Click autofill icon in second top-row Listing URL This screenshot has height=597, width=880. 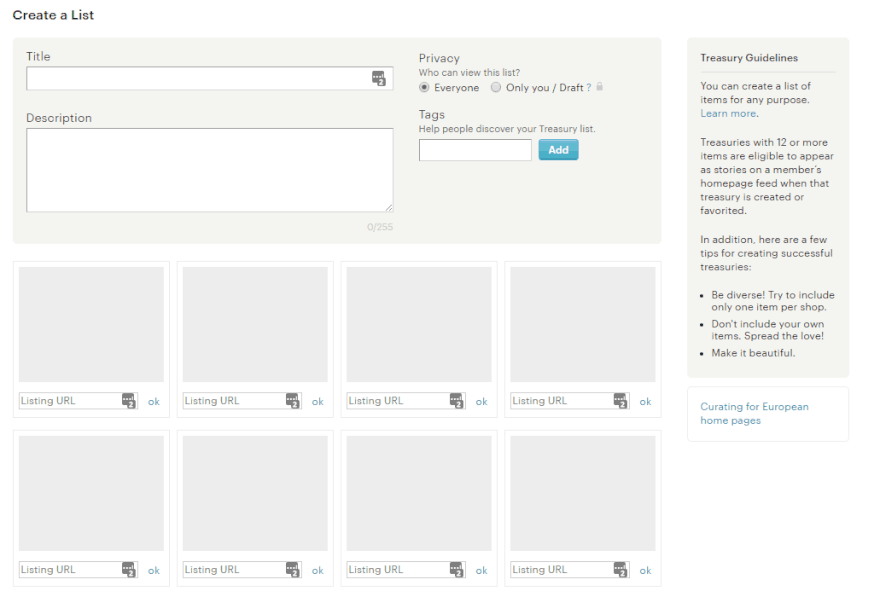click(x=293, y=401)
